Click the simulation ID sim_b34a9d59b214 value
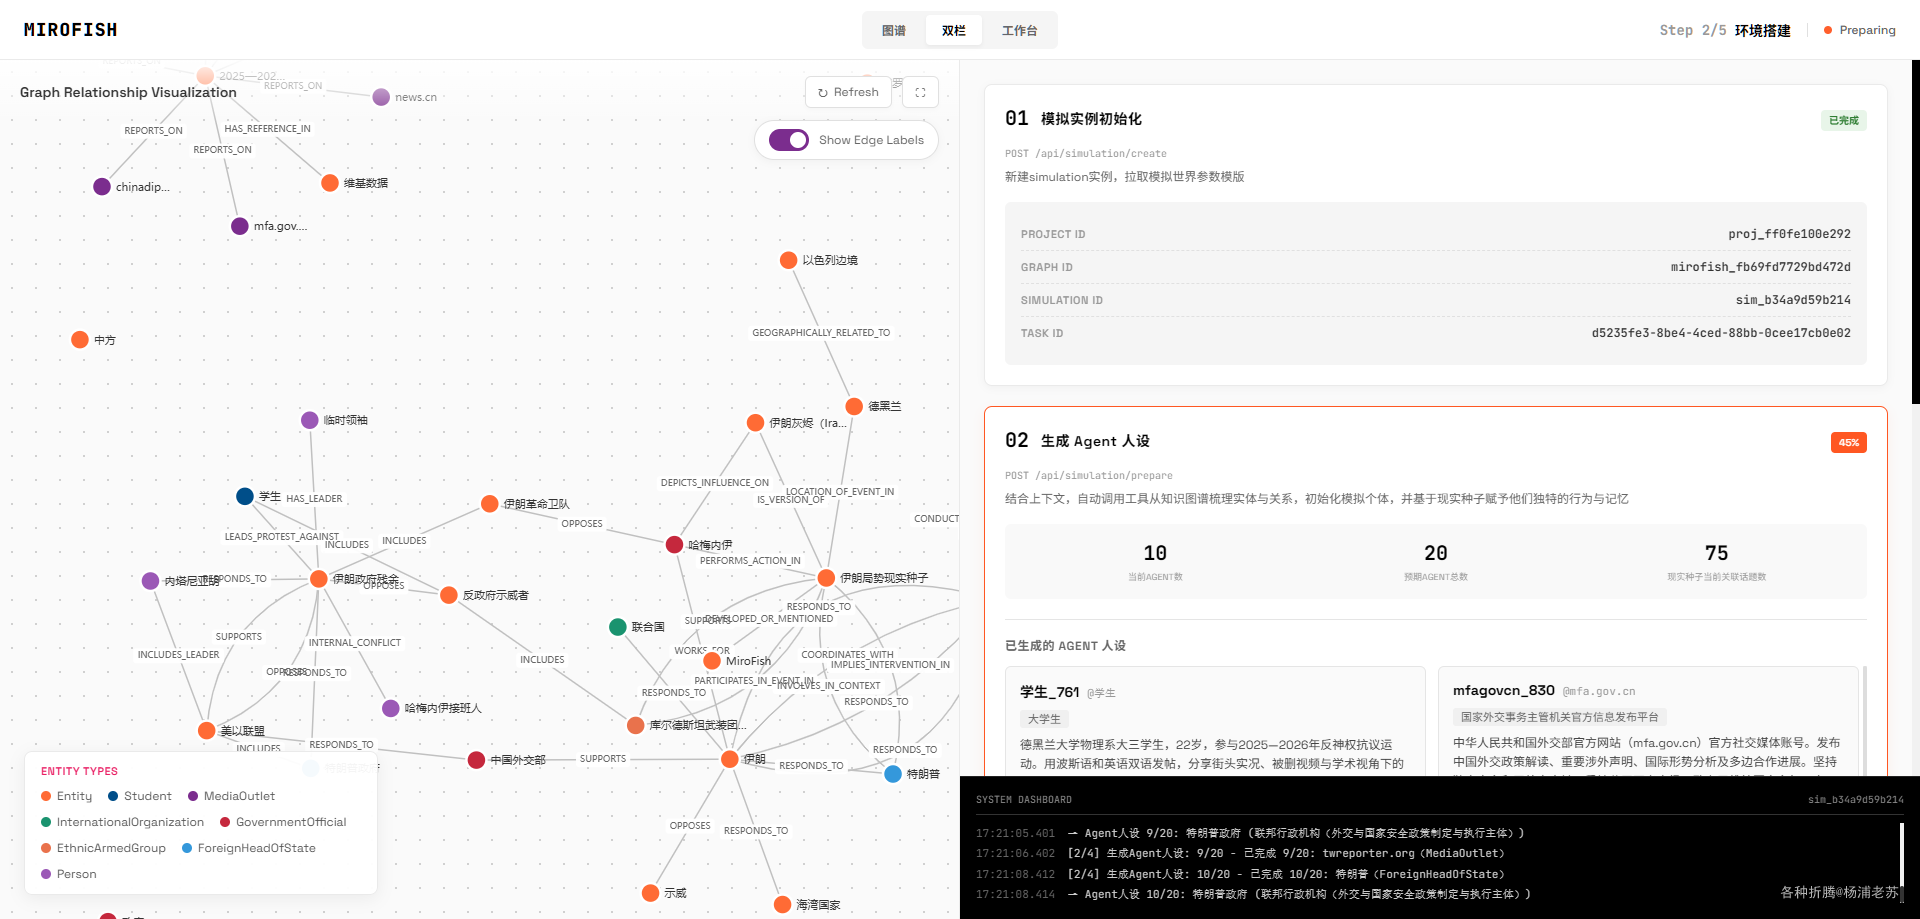The width and height of the screenshot is (1920, 919). coord(1793,300)
